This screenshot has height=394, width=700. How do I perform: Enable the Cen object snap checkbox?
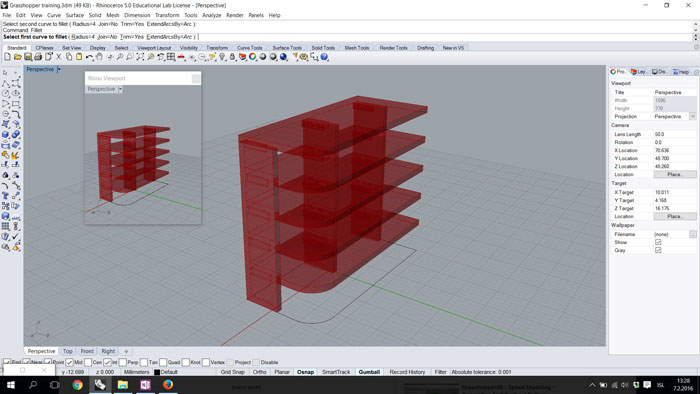(x=88, y=362)
